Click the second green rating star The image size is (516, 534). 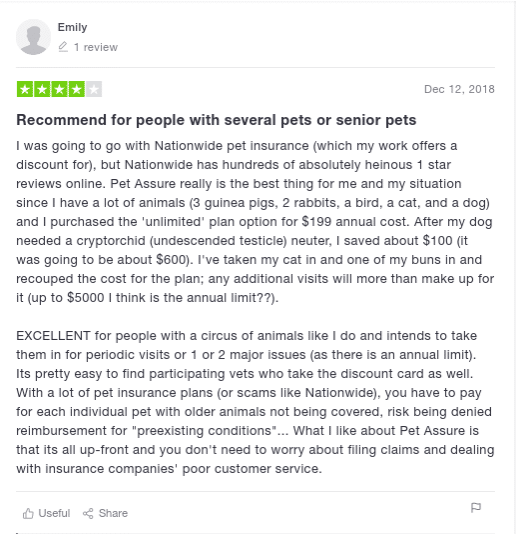click(x=42, y=89)
